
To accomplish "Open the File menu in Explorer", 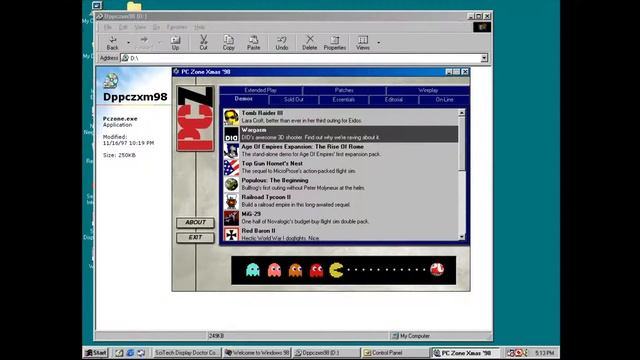I will pyautogui.click(x=107, y=27).
